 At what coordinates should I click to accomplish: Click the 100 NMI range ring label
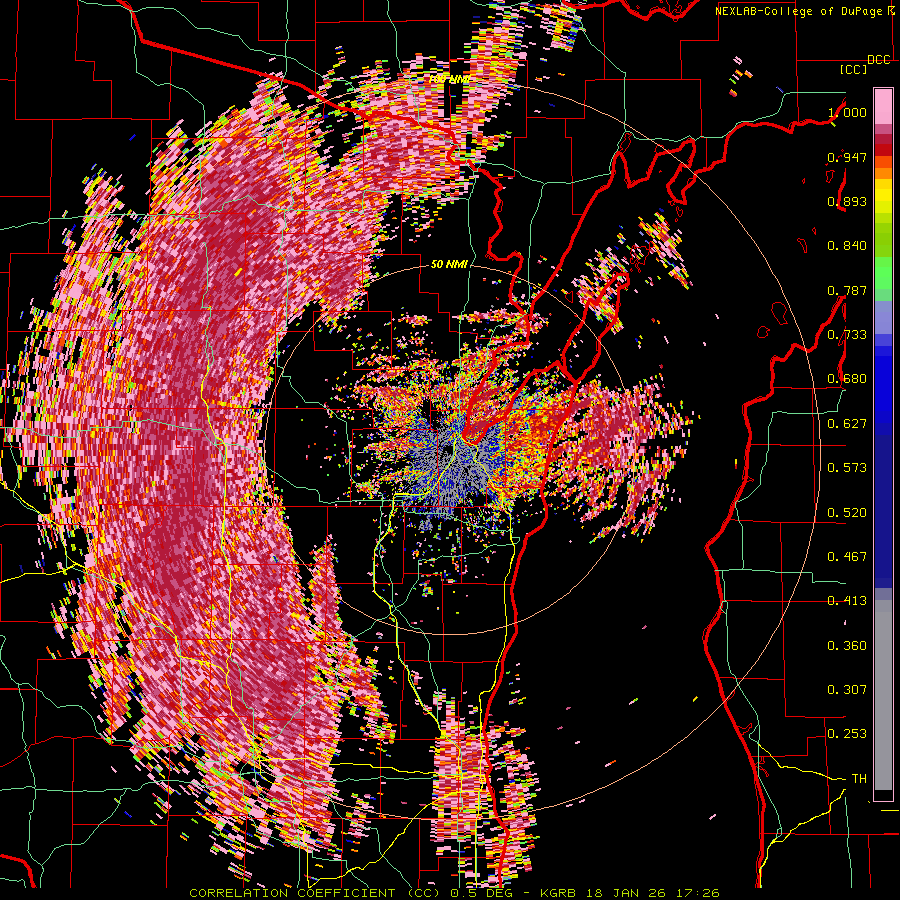(449, 79)
